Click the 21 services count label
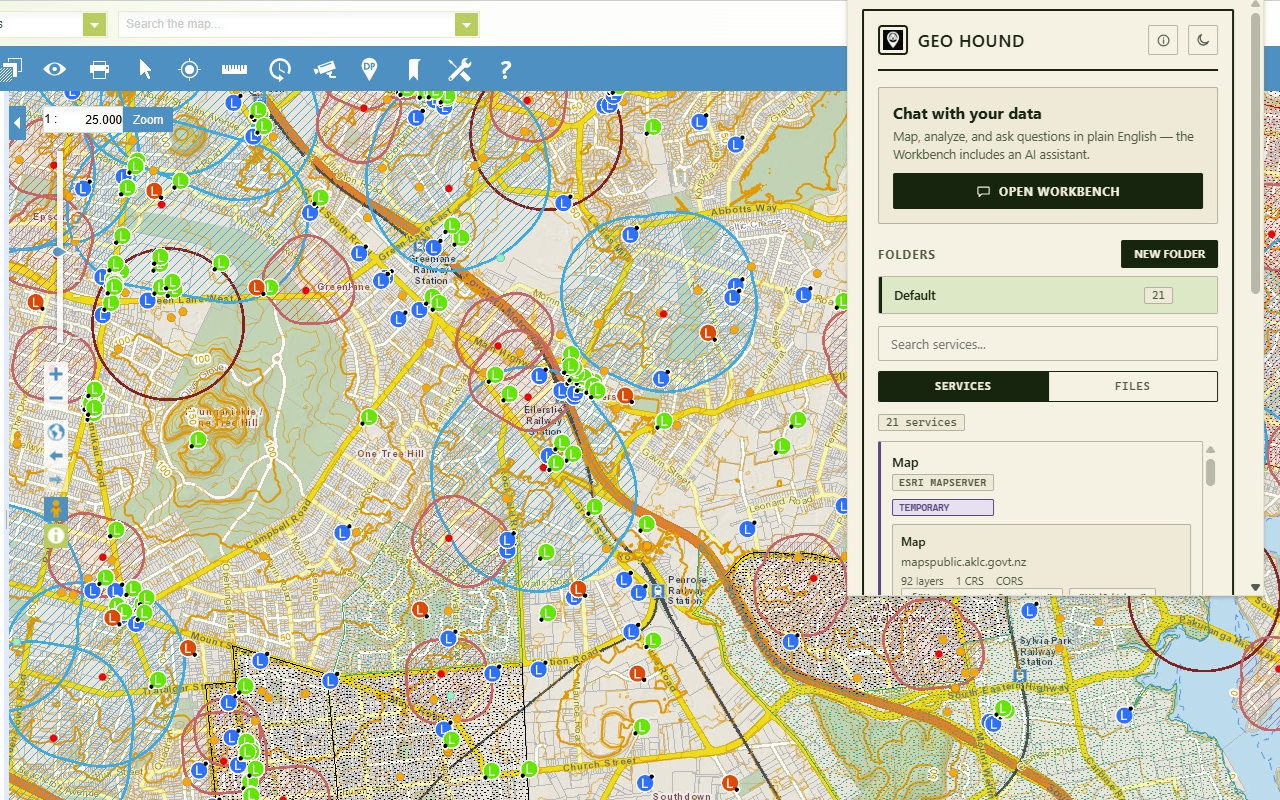Screen dimensions: 1280x800 click(x=921, y=422)
